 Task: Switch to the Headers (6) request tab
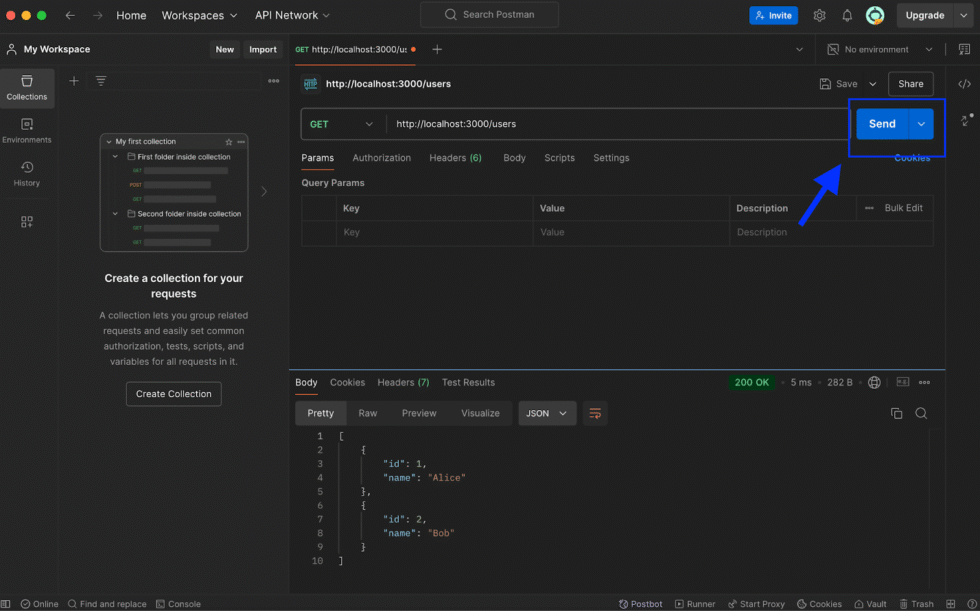click(455, 158)
